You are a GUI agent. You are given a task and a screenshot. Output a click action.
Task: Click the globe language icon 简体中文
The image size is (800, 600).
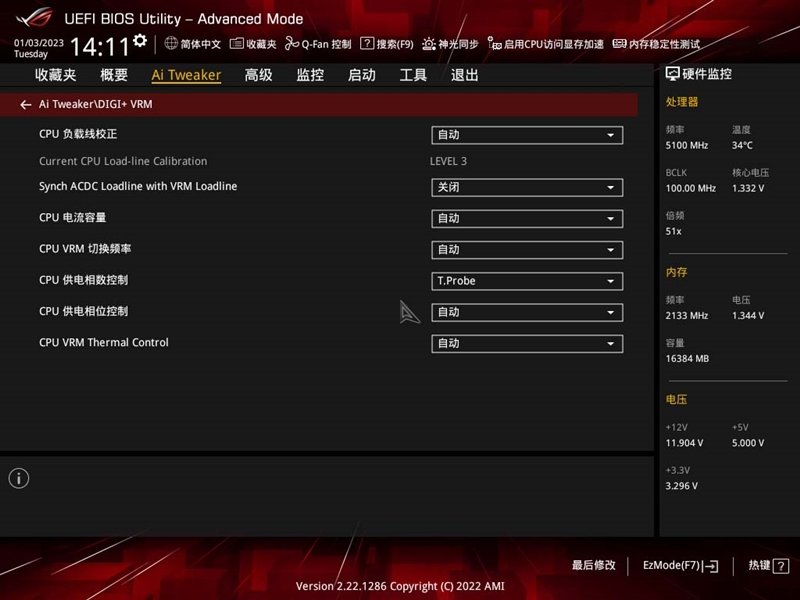(x=171, y=43)
